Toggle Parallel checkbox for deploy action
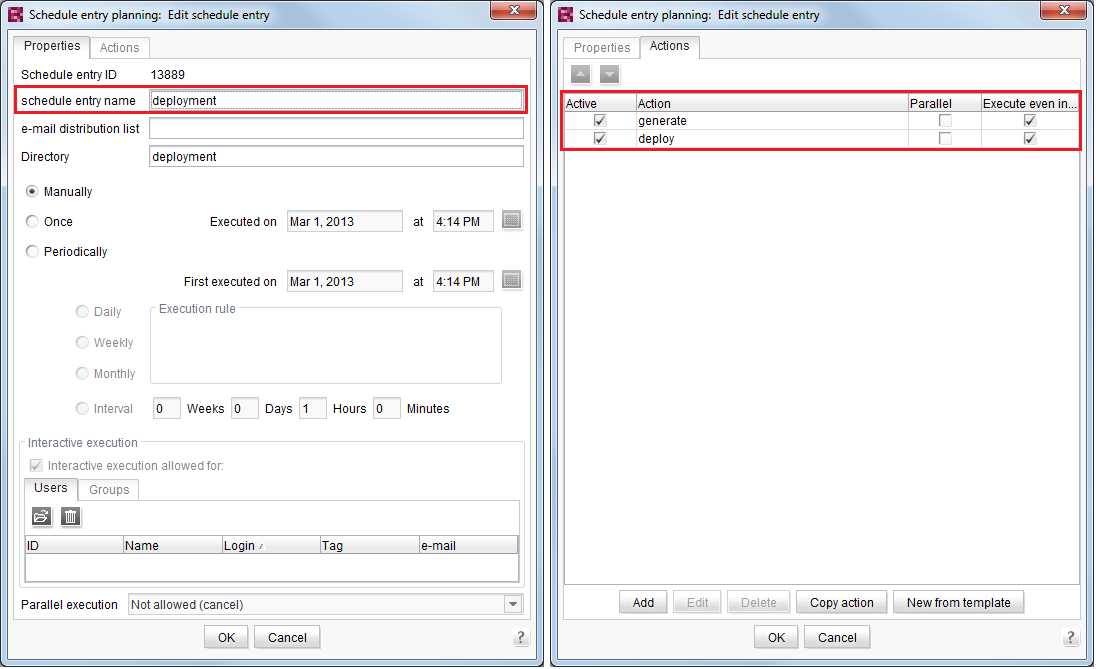The height and width of the screenshot is (669, 1096). [945, 138]
